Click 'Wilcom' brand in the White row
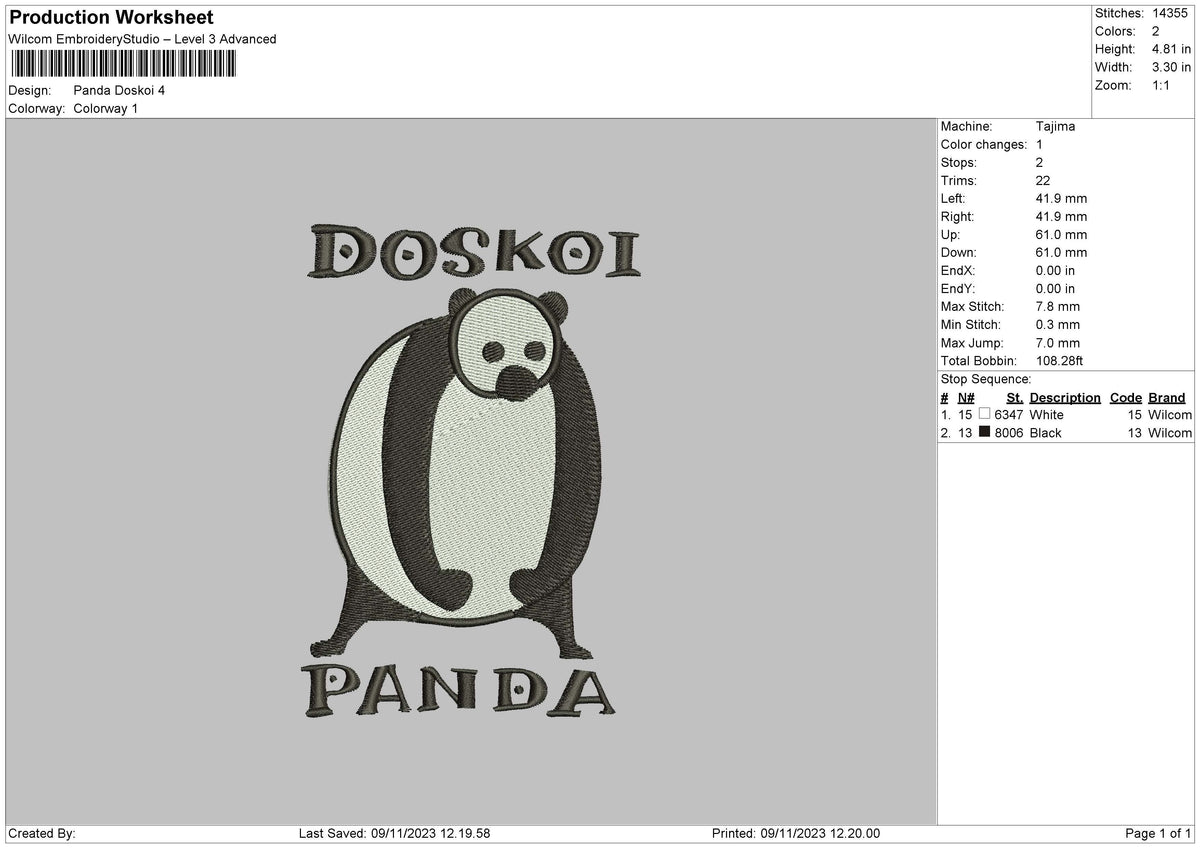 tap(1170, 415)
